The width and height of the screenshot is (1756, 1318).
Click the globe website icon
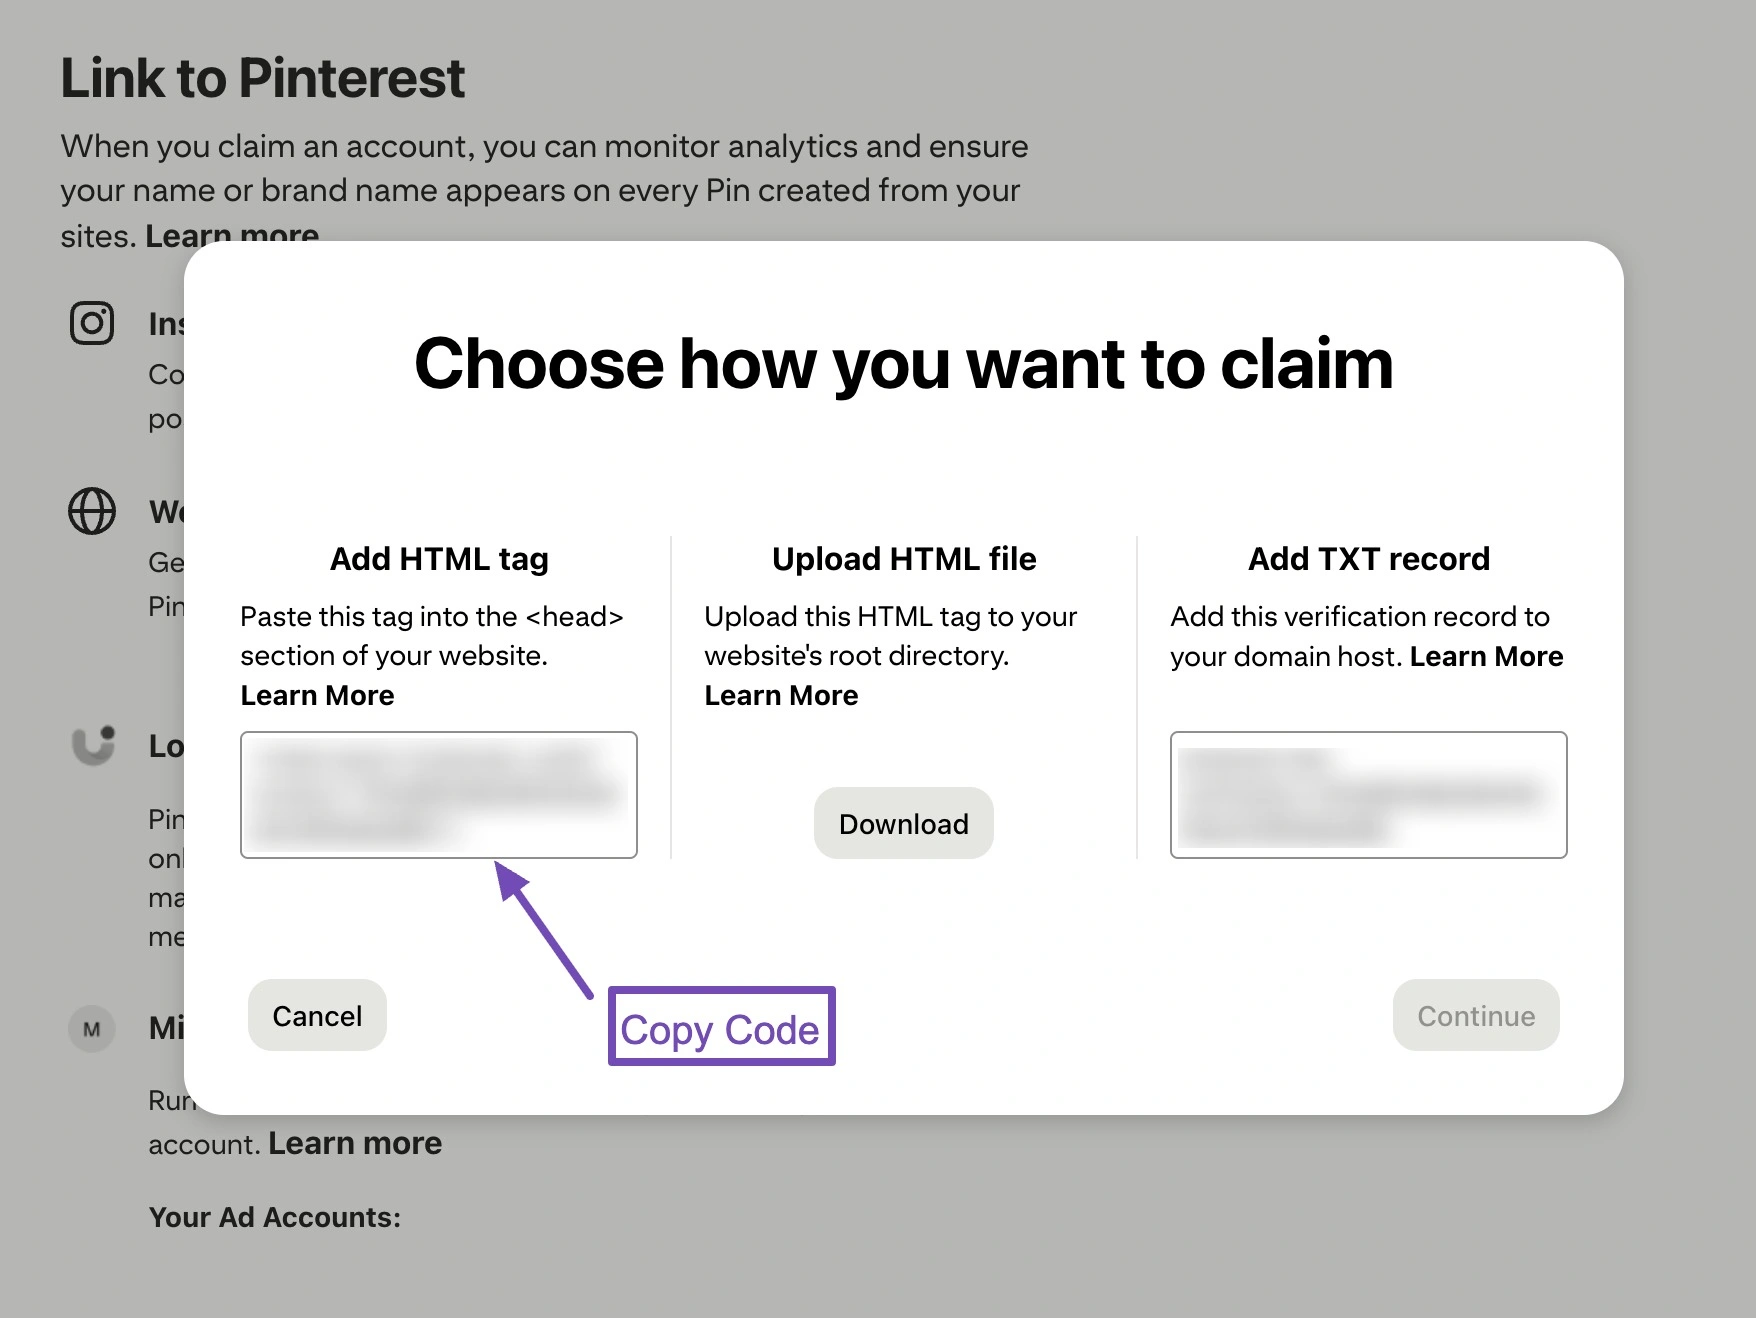tap(92, 511)
